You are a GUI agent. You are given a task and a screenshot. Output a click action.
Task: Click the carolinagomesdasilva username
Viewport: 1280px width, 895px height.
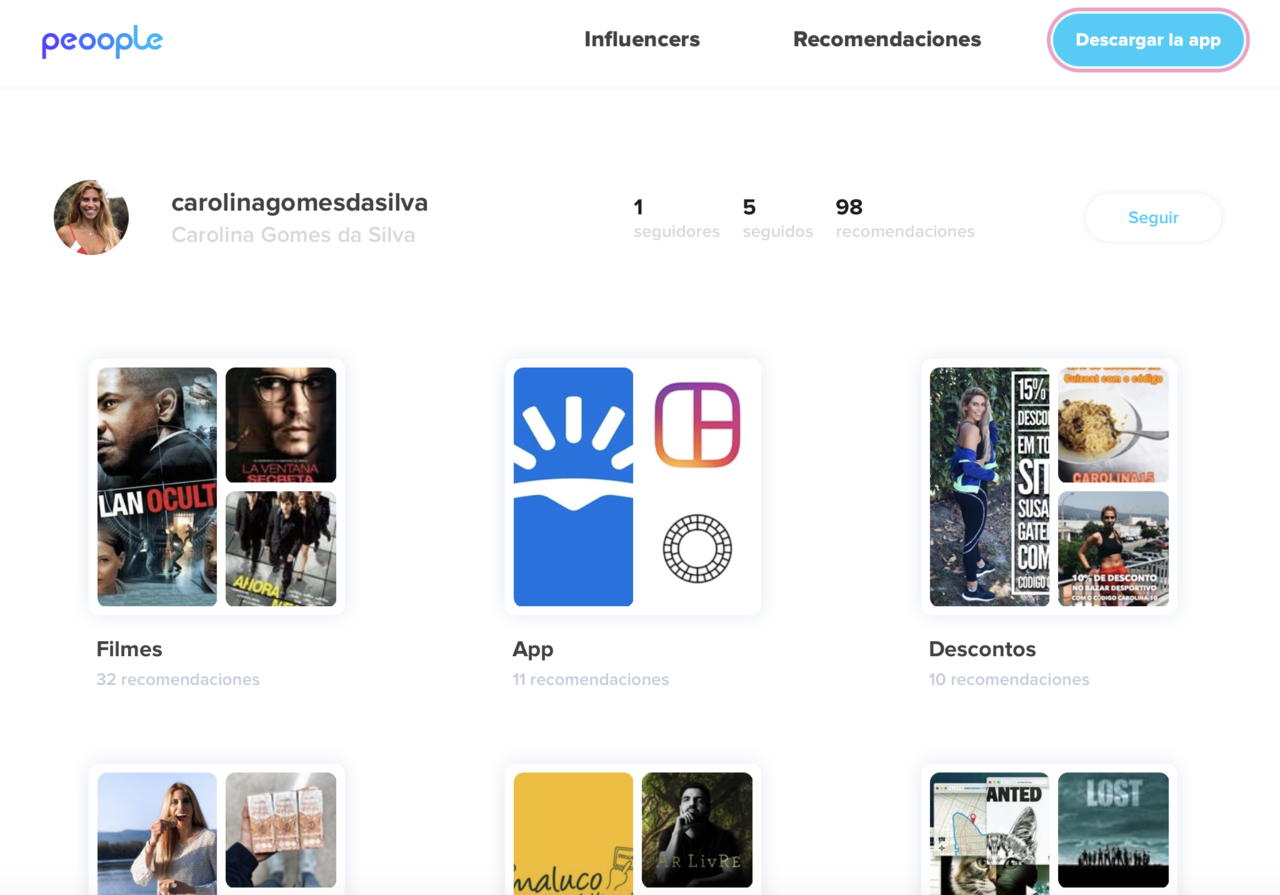pyautogui.click(x=299, y=202)
